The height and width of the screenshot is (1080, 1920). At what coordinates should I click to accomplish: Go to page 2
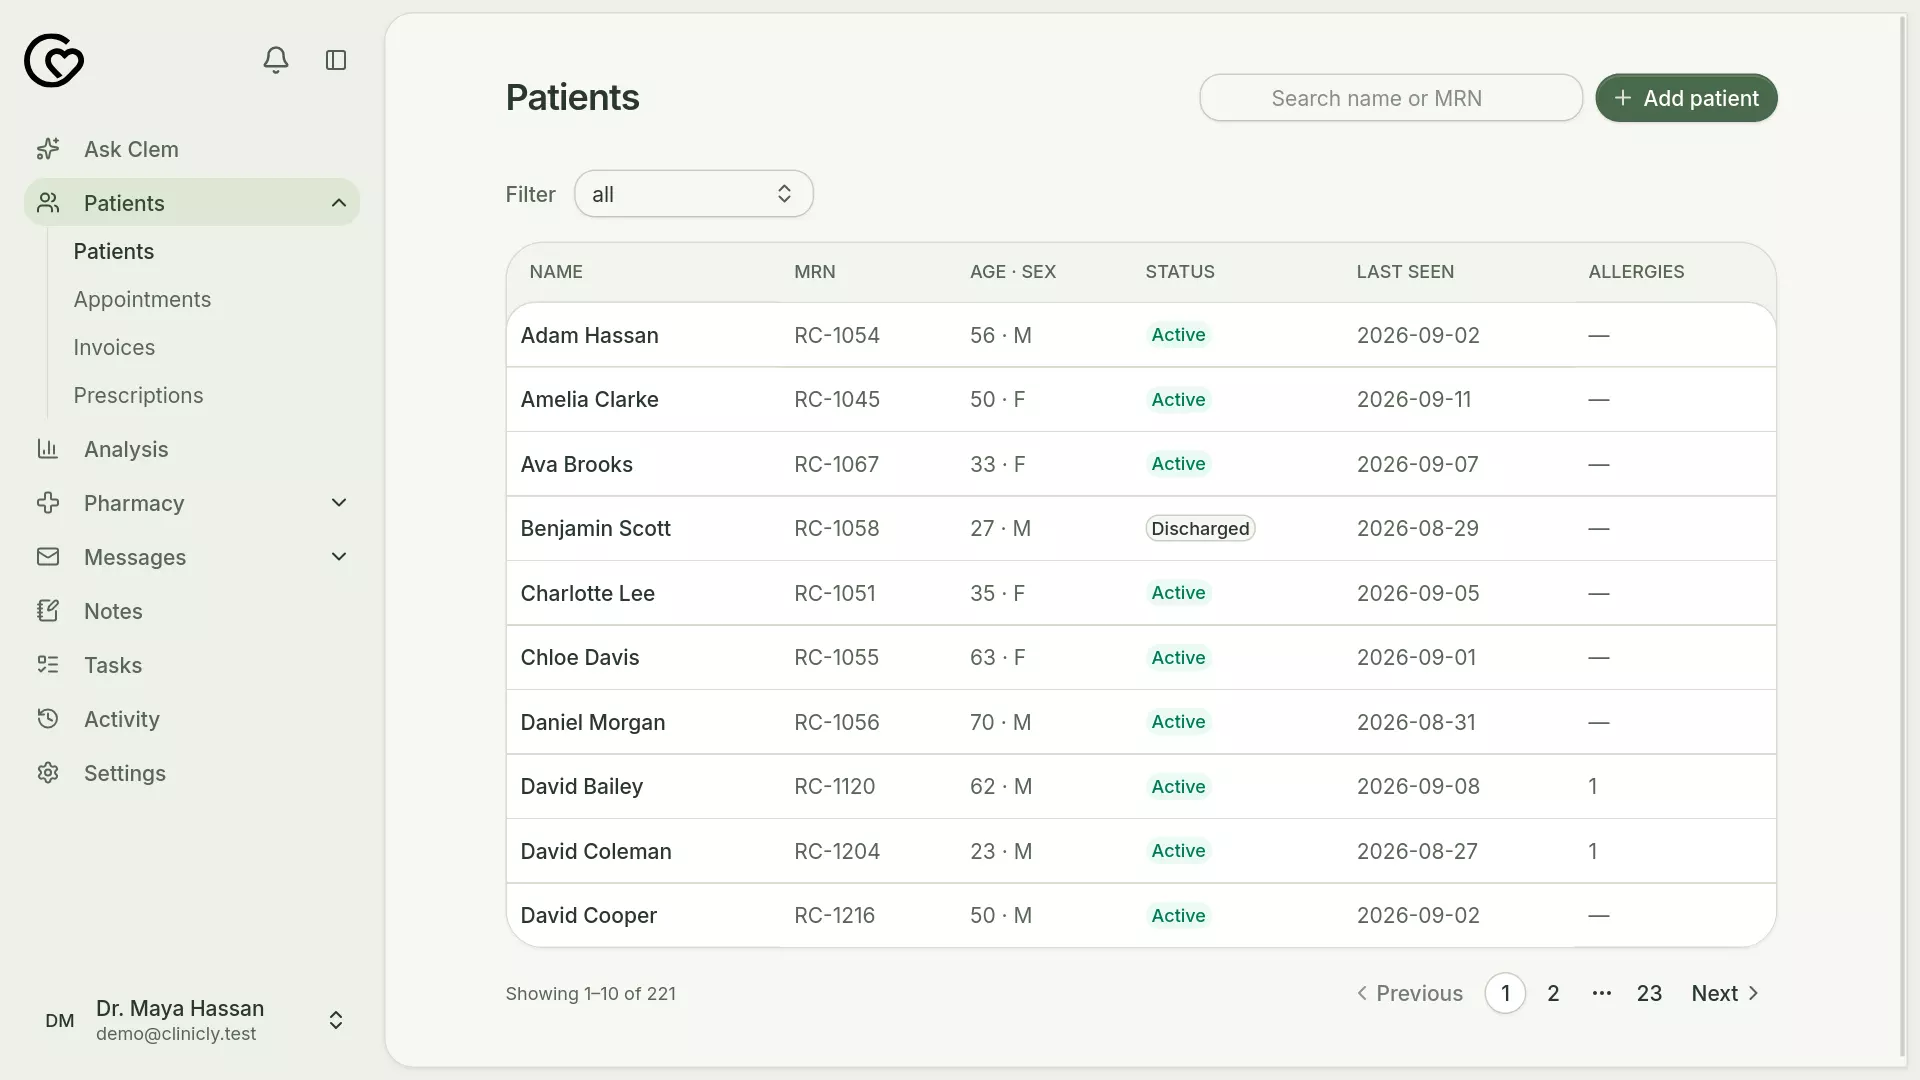pyautogui.click(x=1553, y=993)
